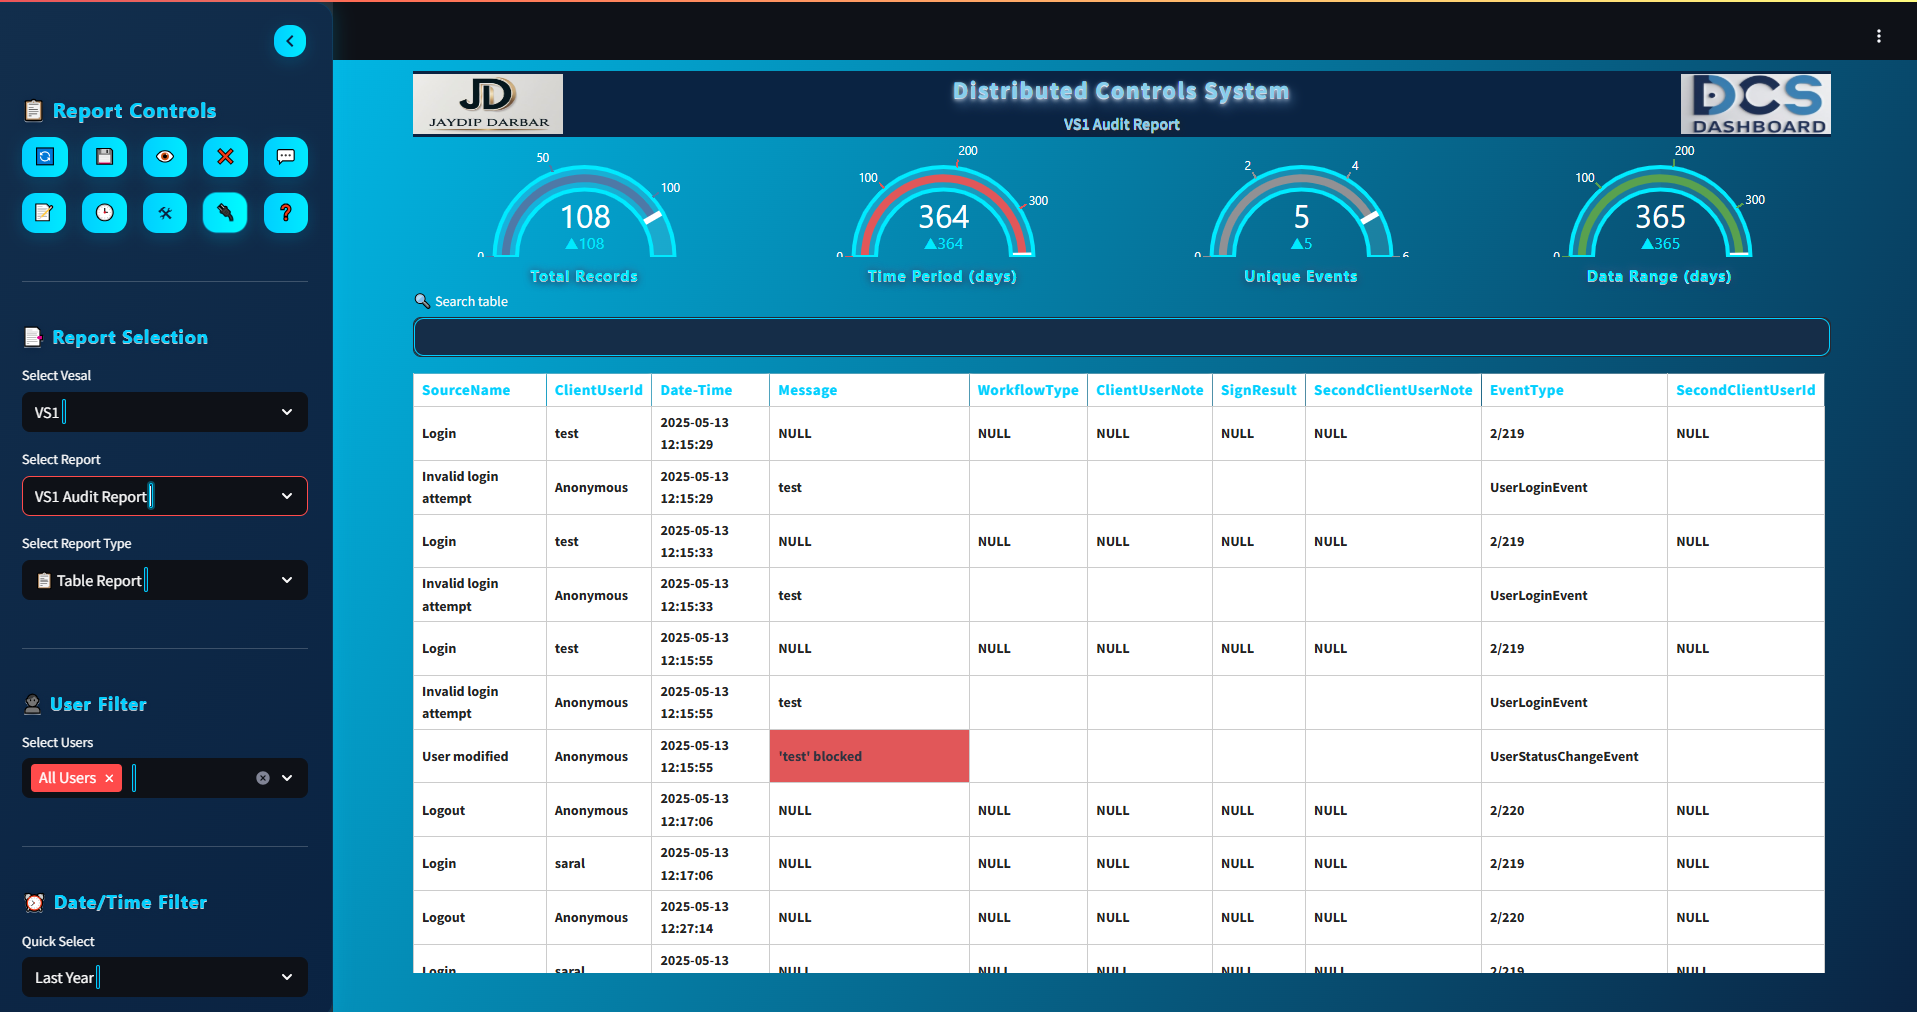Viewport: 1917px width, 1012px height.
Task: Expand the Quick Select Last Year dropdown
Action: 165,977
